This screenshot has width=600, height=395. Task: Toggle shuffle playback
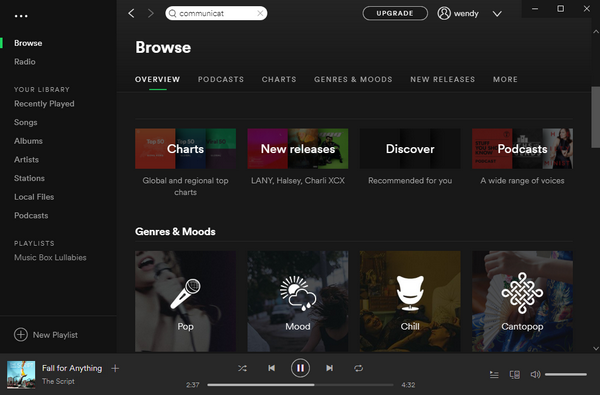(242, 368)
